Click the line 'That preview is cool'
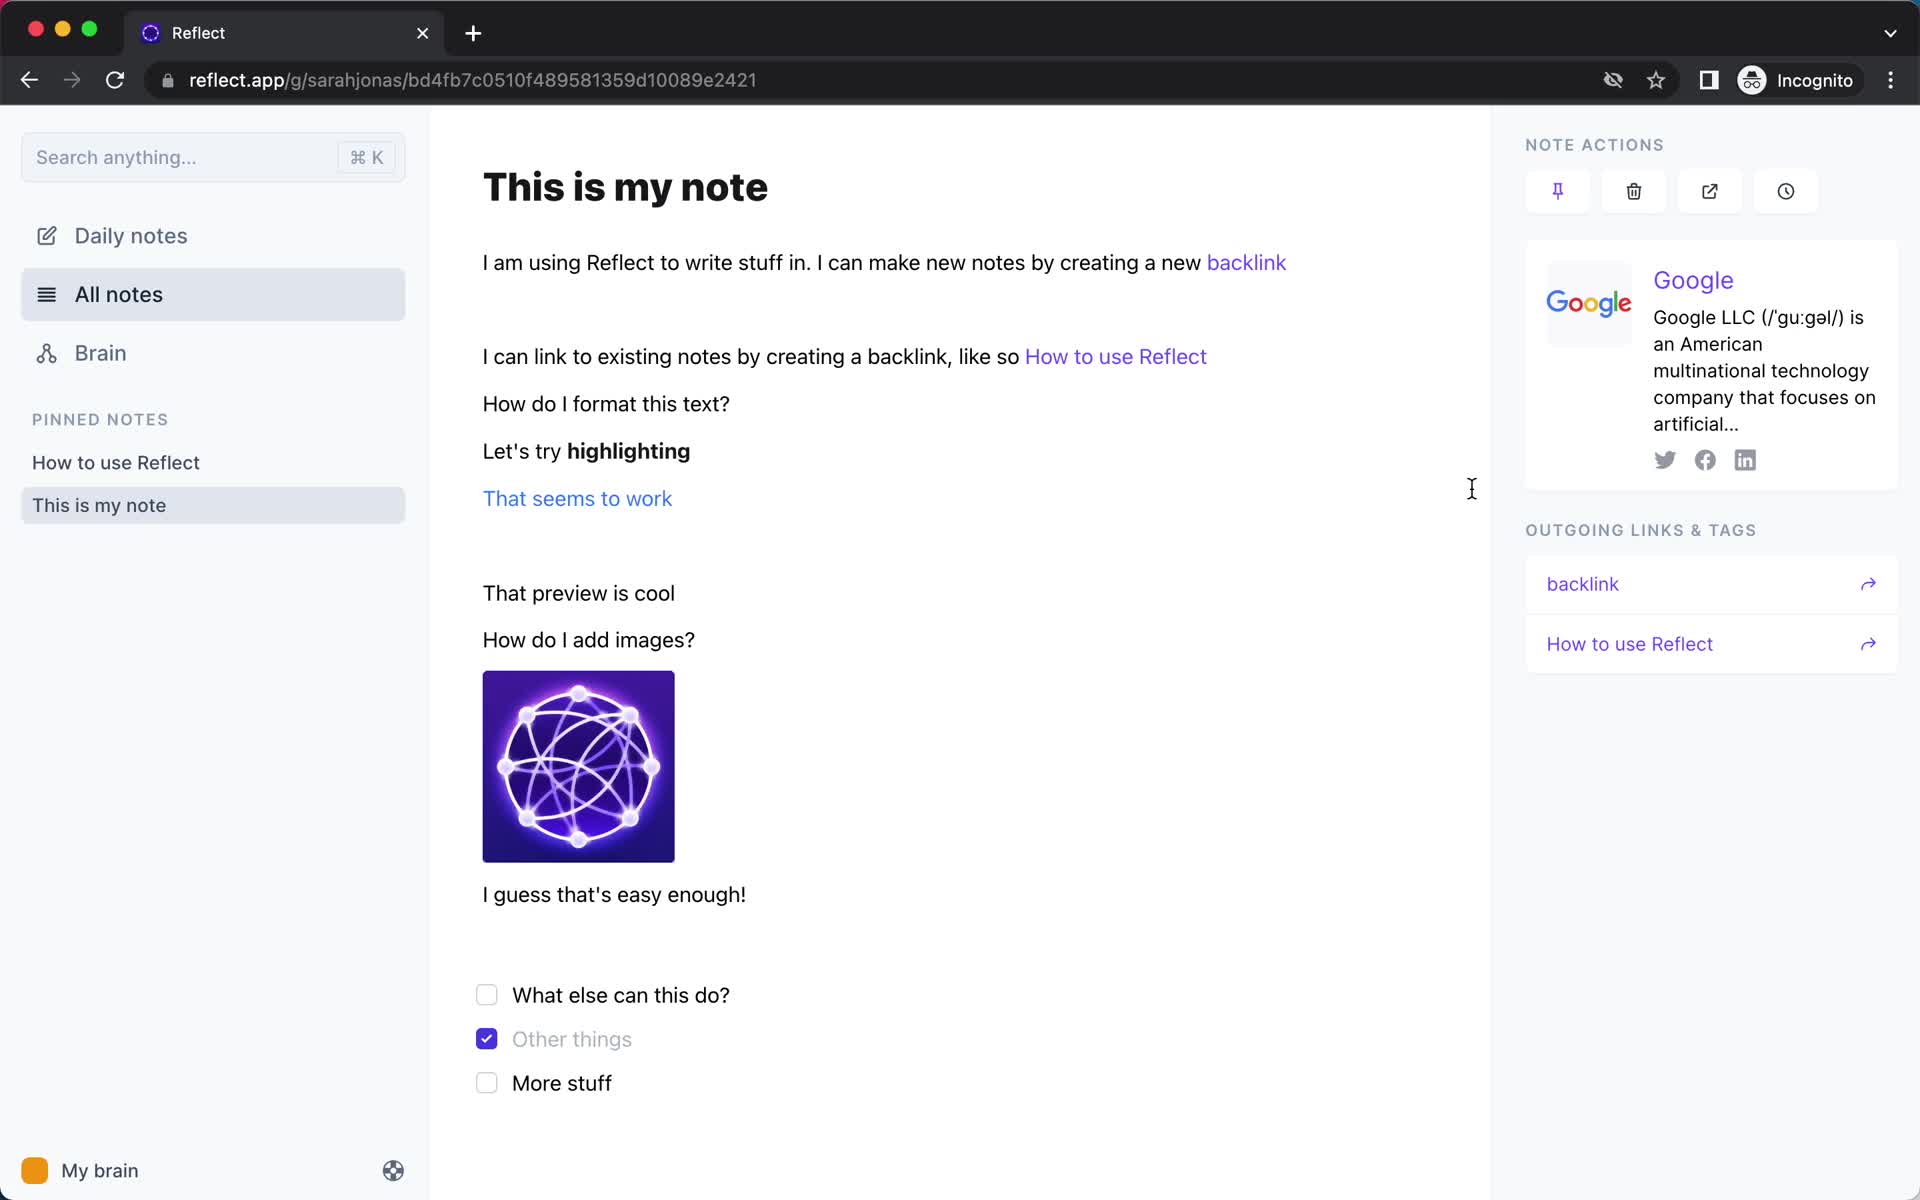This screenshot has height=1200, width=1920. [578, 593]
